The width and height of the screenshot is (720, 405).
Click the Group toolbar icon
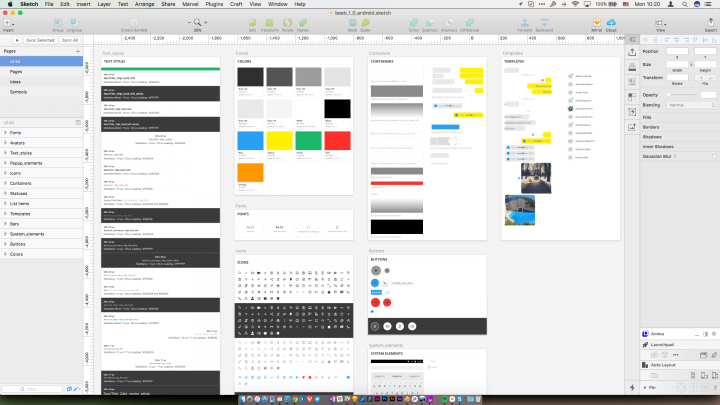point(57,22)
